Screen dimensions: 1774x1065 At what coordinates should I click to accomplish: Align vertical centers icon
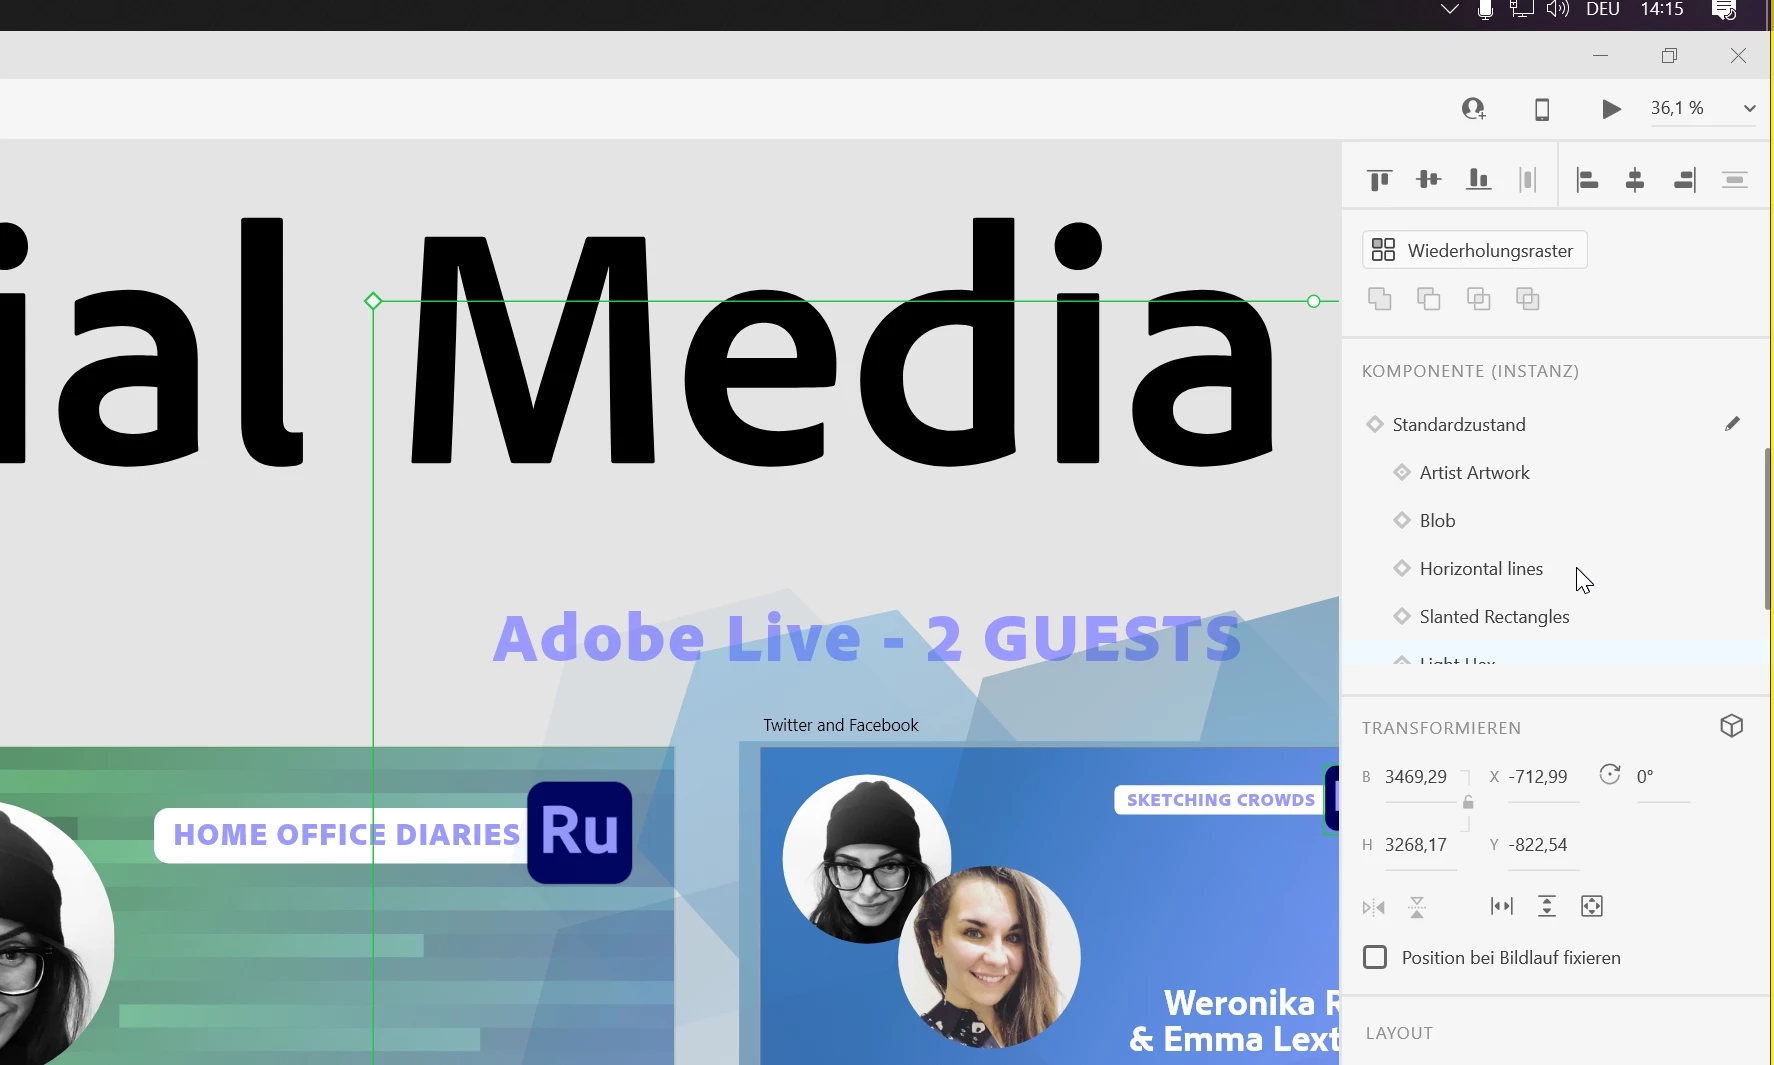(1429, 180)
